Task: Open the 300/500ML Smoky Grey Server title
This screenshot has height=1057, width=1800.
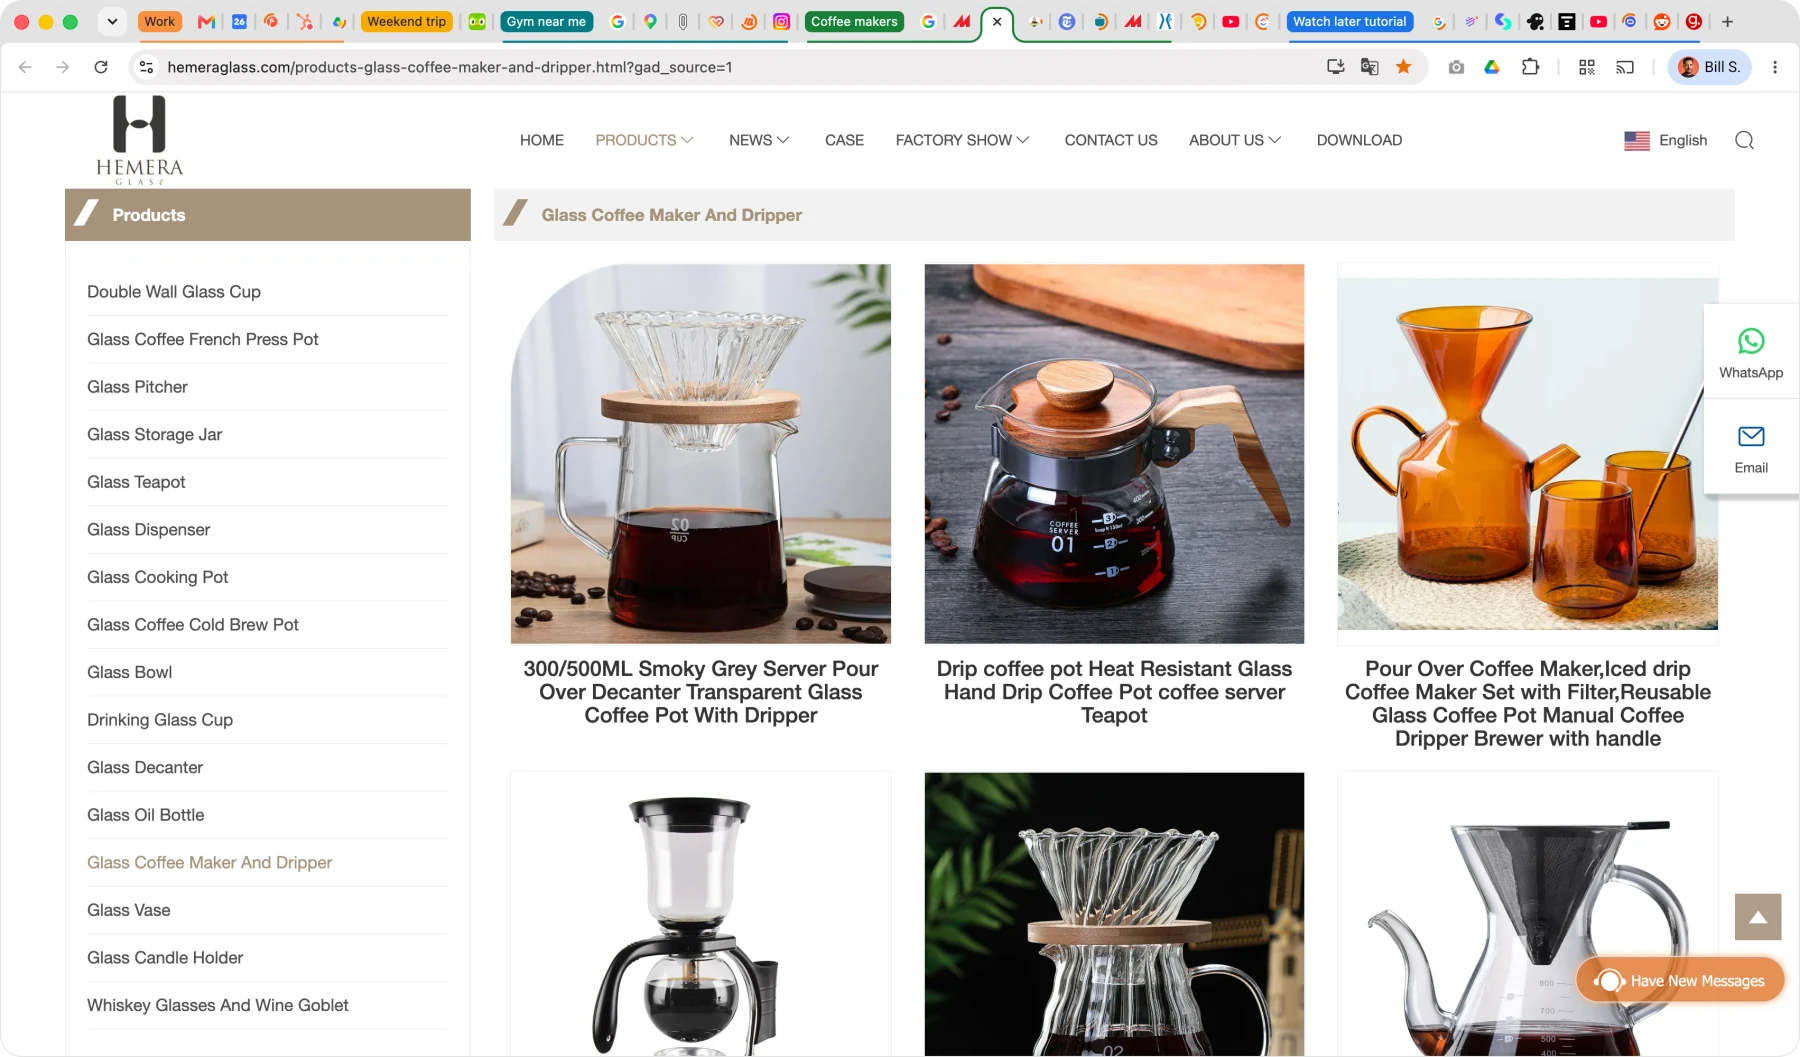Action: click(701, 692)
